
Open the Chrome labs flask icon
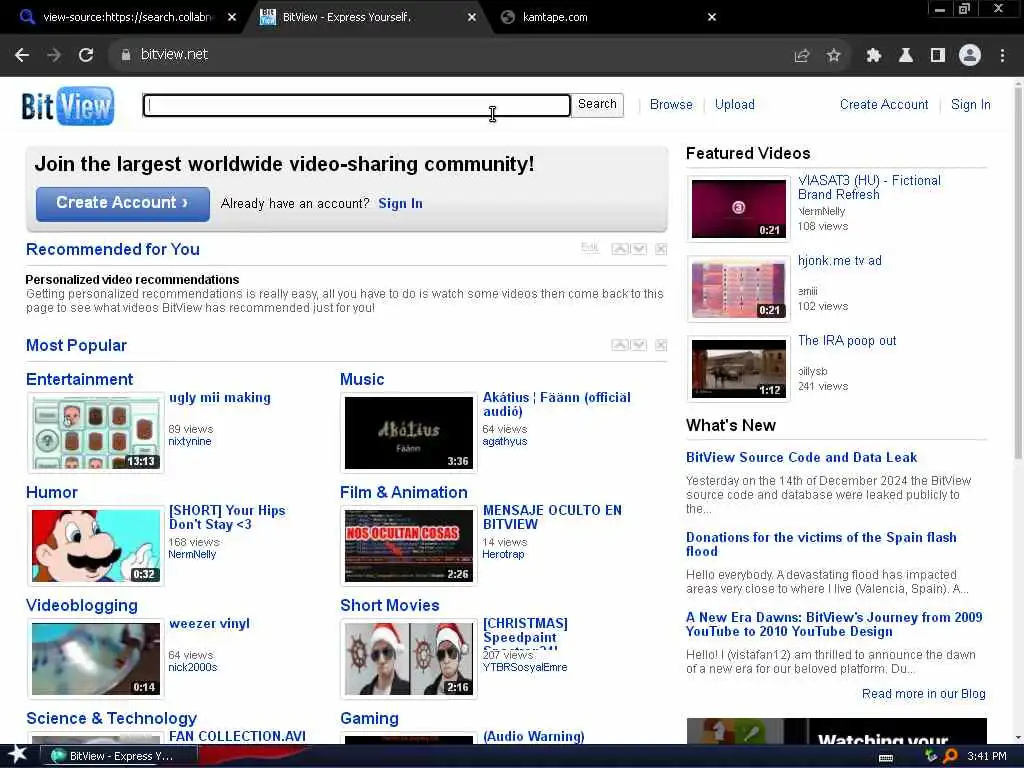click(x=905, y=56)
